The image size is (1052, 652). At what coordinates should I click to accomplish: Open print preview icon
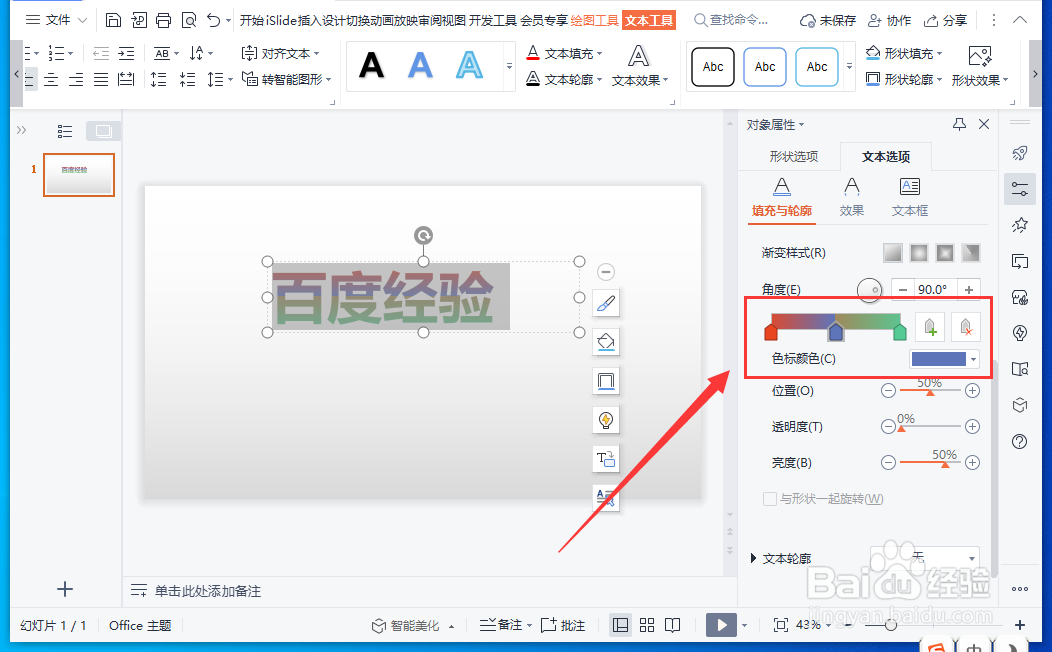point(189,20)
